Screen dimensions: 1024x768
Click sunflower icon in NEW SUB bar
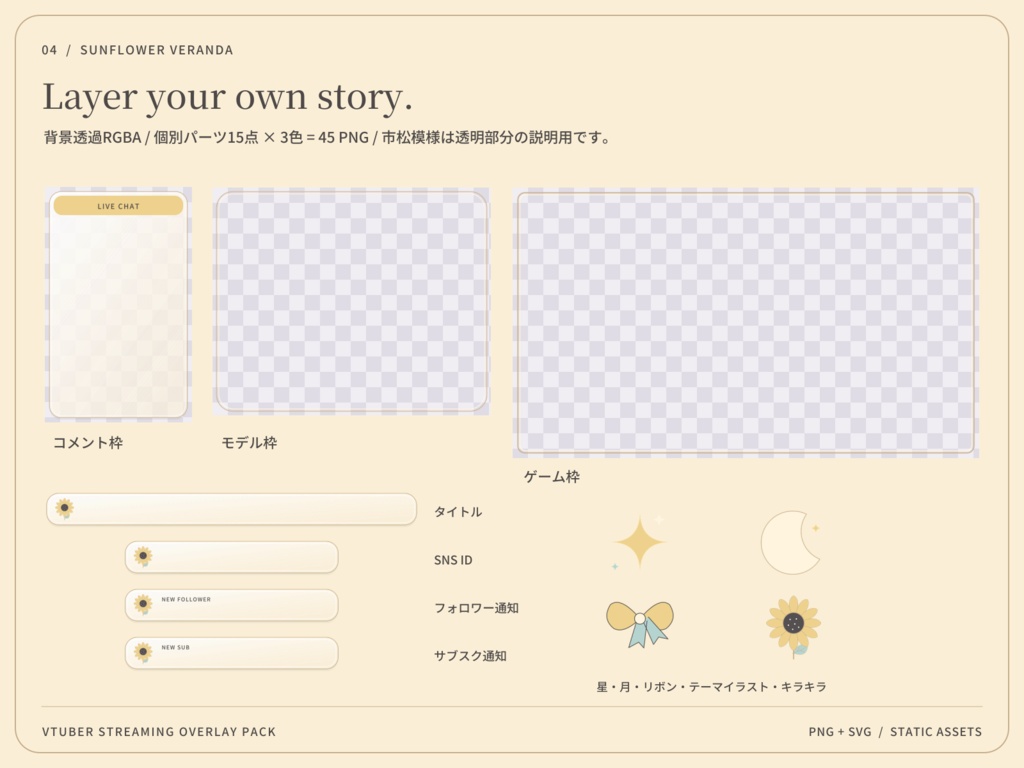pos(143,652)
